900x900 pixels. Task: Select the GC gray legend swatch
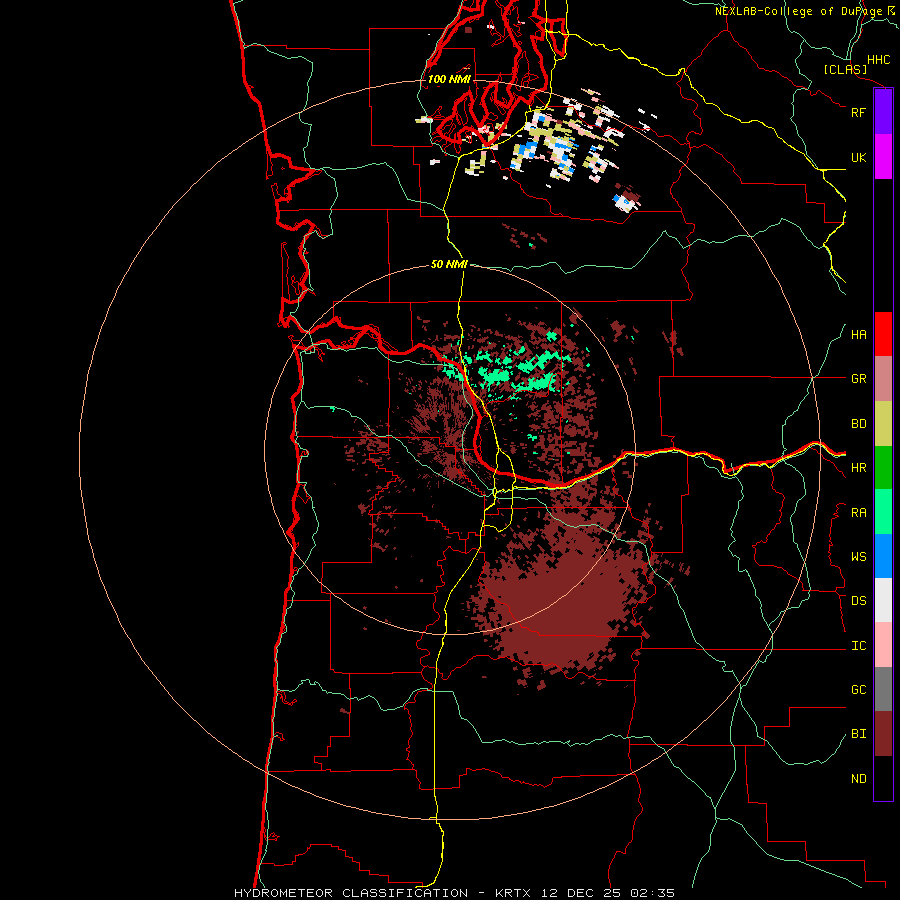[x=883, y=689]
